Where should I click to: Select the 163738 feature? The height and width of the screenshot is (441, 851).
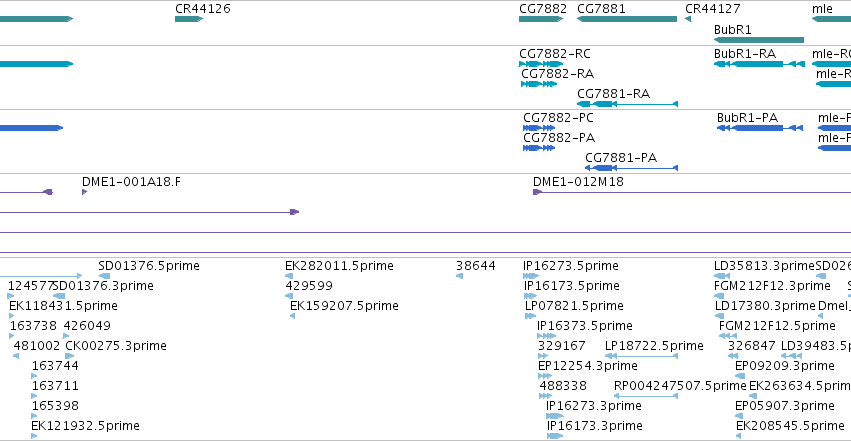(11, 336)
